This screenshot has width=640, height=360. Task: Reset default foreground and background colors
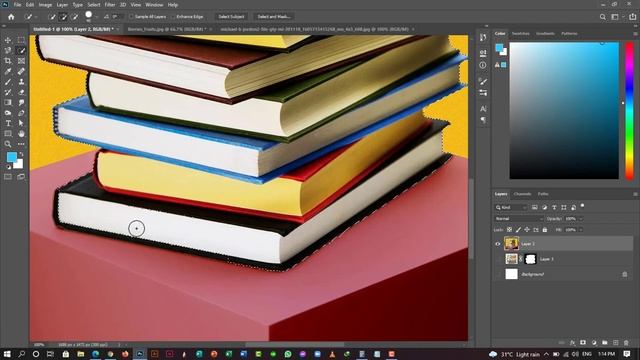click(8, 167)
